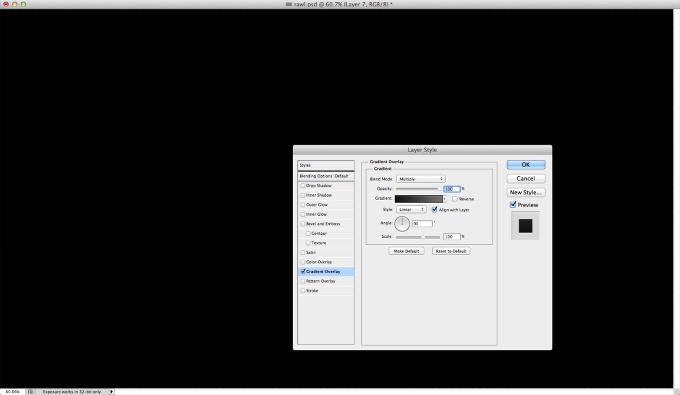Viewport: 680px width, 395px height.
Task: Enable the Bevel and Emboss checkbox
Action: (303, 224)
